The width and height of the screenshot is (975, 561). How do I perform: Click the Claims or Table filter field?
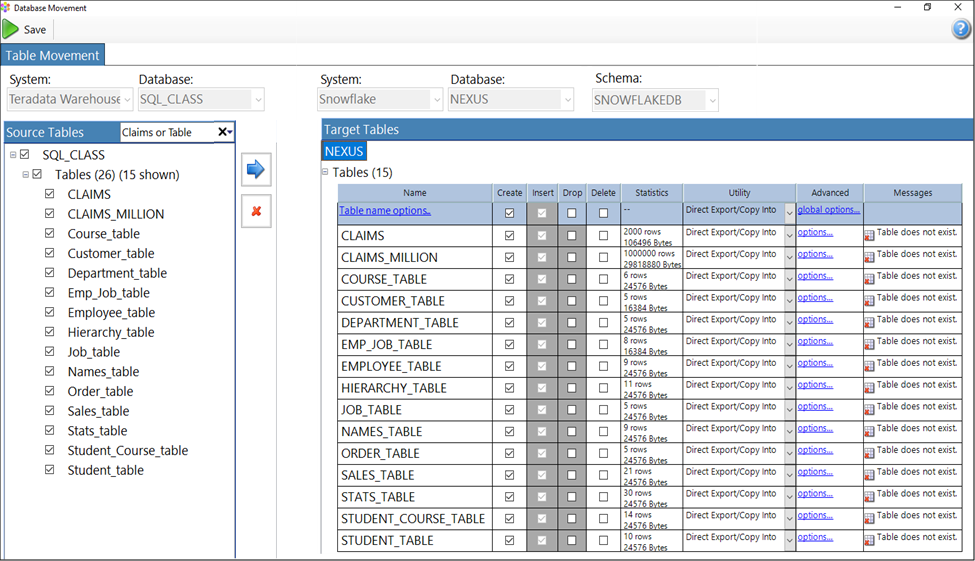[166, 132]
